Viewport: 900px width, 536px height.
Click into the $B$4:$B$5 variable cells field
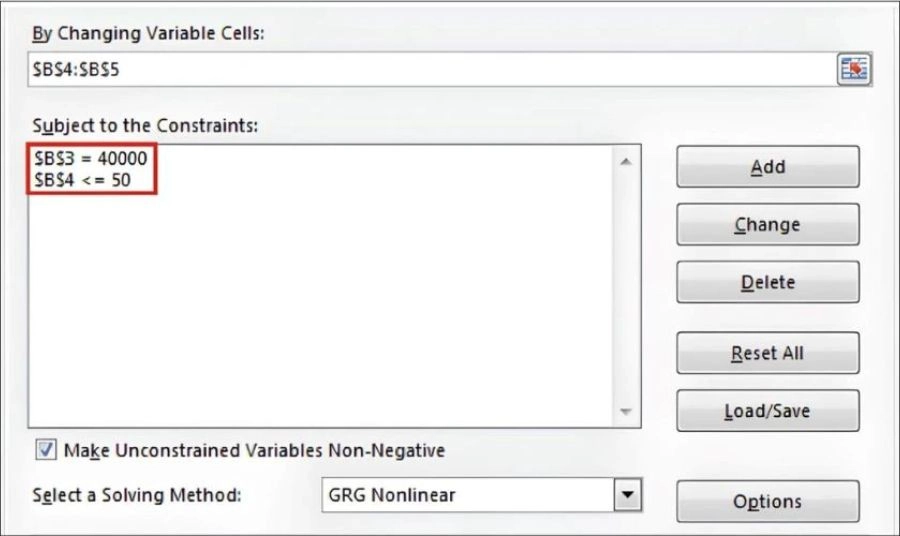(x=430, y=69)
